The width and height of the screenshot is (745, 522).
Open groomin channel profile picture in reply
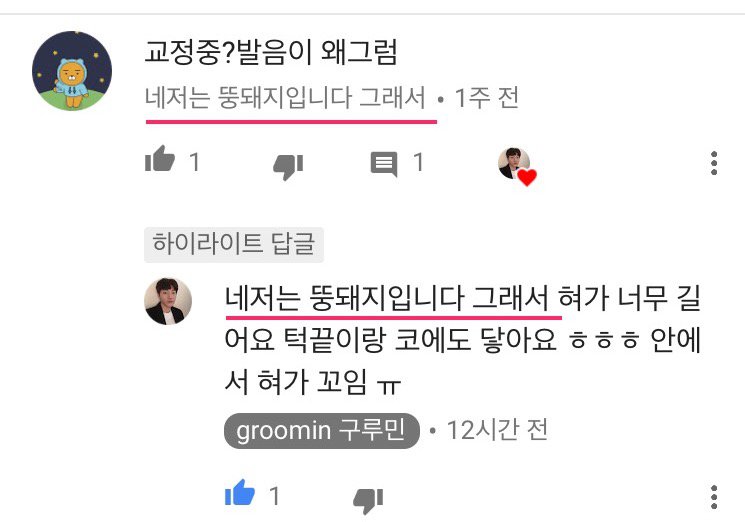click(168, 301)
